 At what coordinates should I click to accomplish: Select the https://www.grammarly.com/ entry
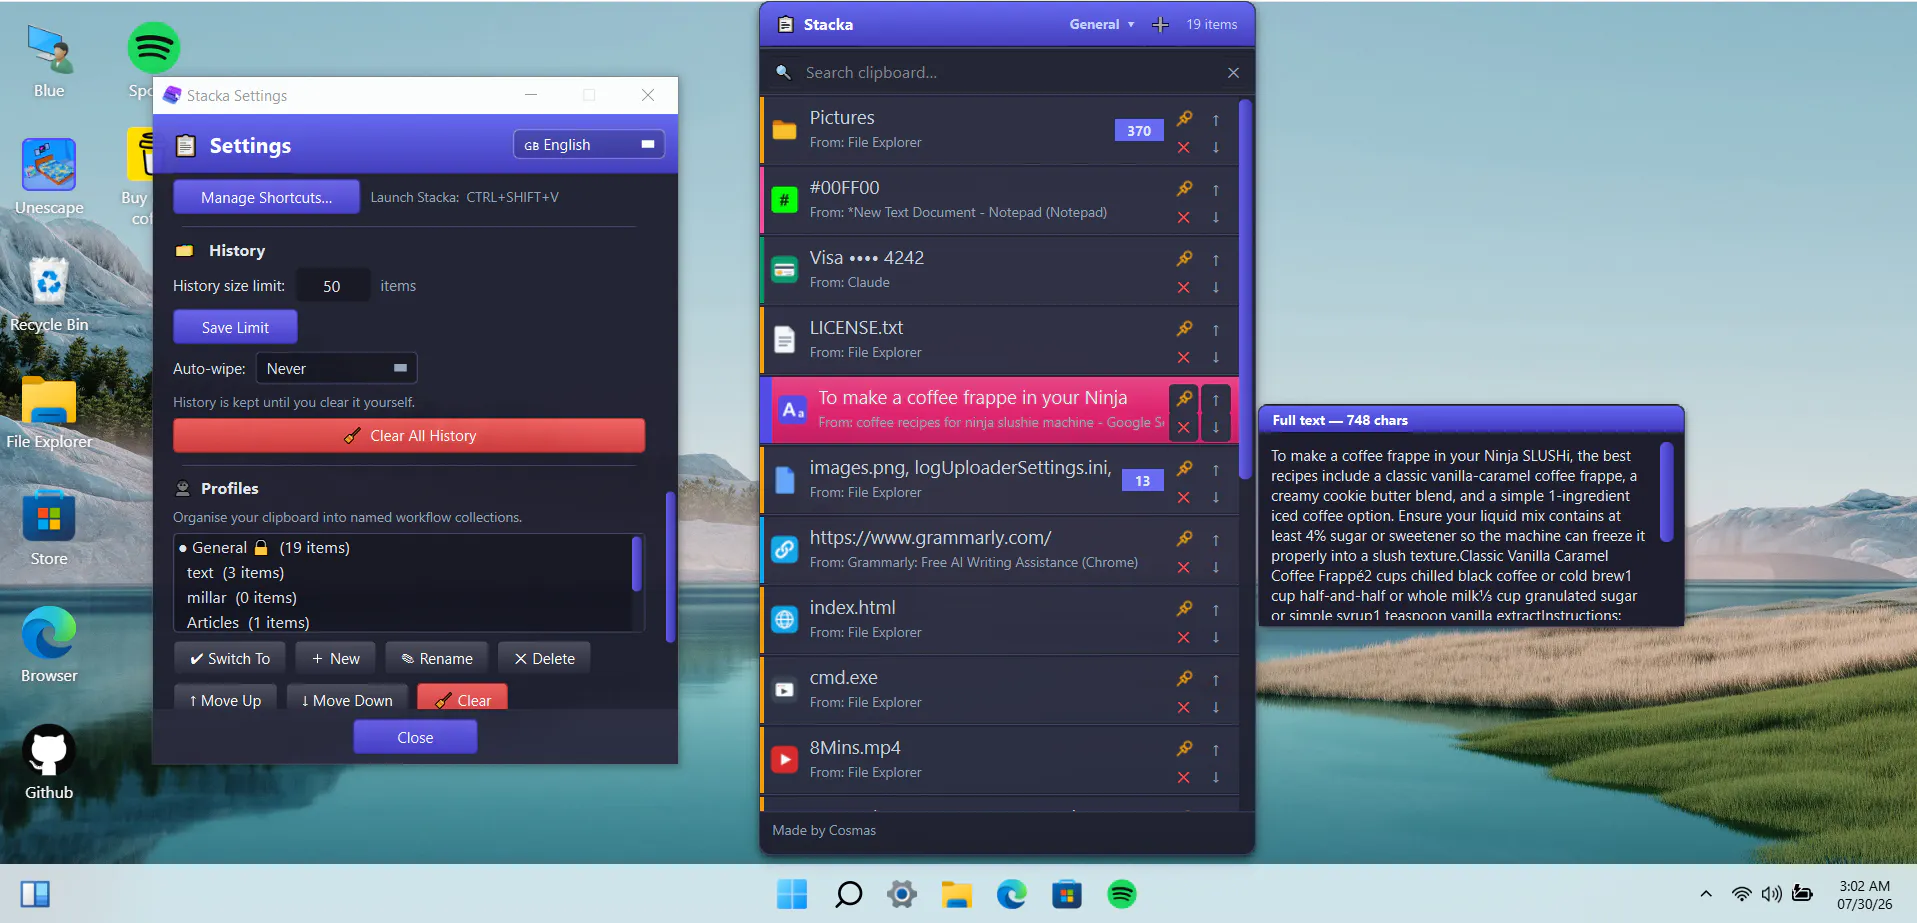[x=1000, y=550]
